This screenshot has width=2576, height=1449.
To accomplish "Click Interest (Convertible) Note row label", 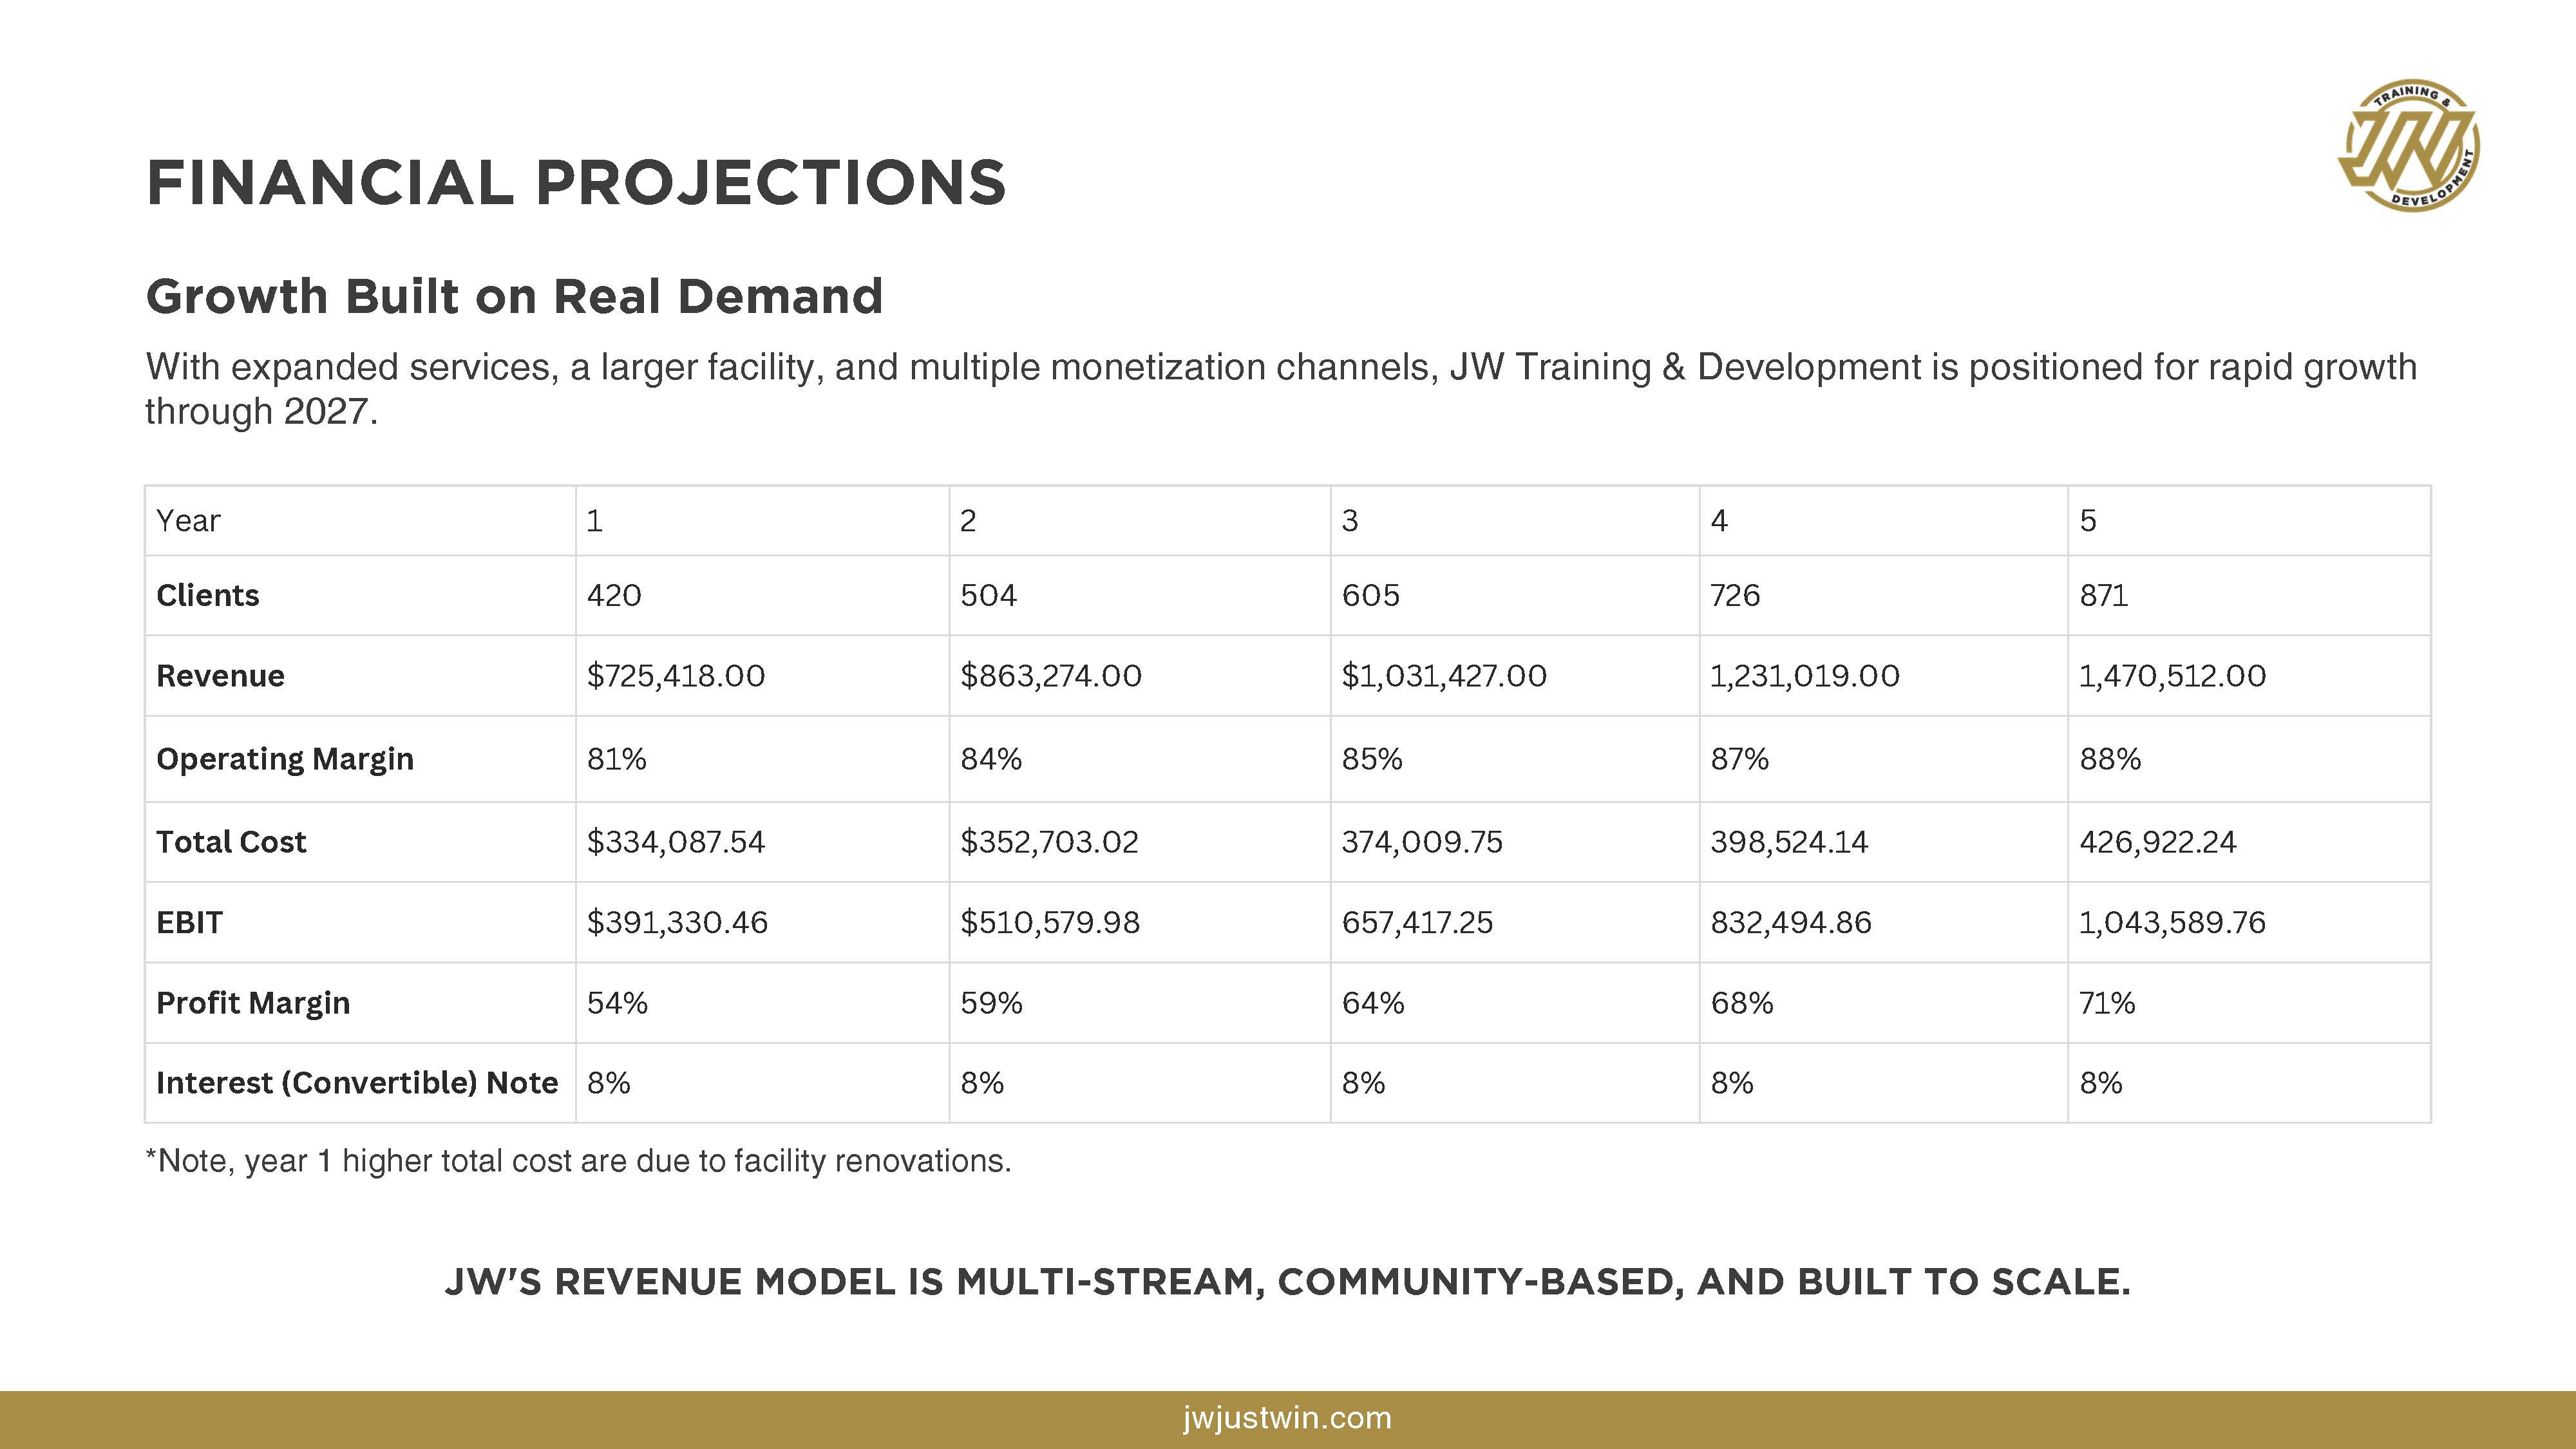I will coord(357,1083).
